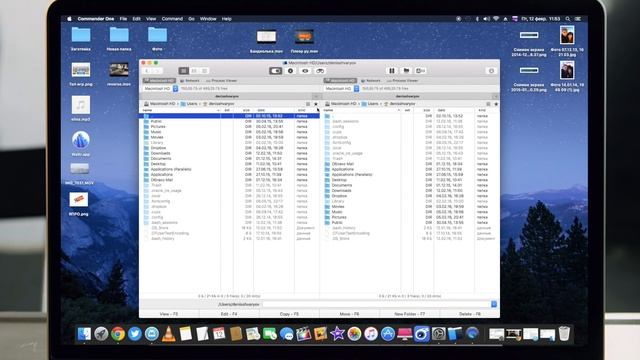Click Users in left panel breadcrumb
640x360 pixels.
189,104
